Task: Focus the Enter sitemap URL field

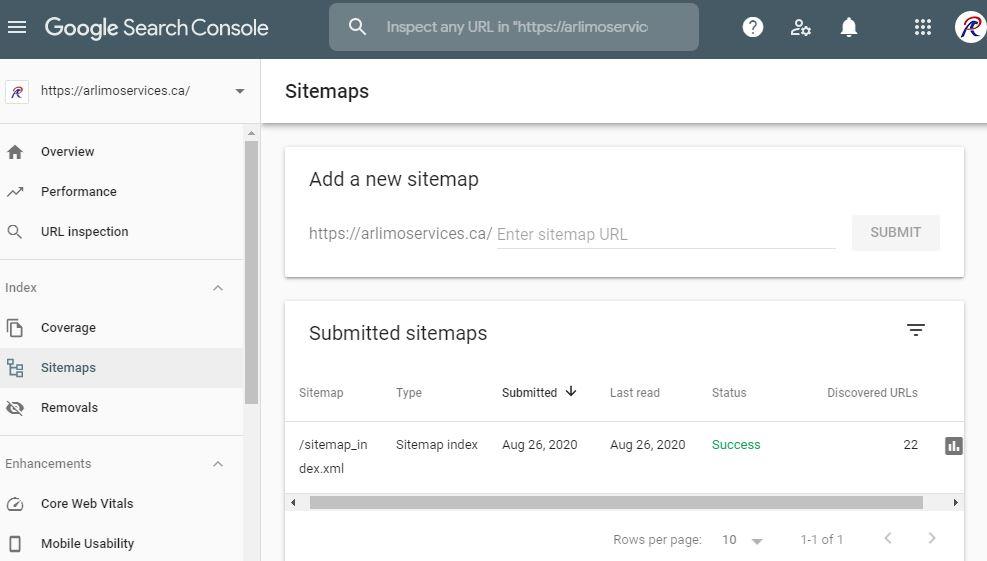Action: point(666,234)
